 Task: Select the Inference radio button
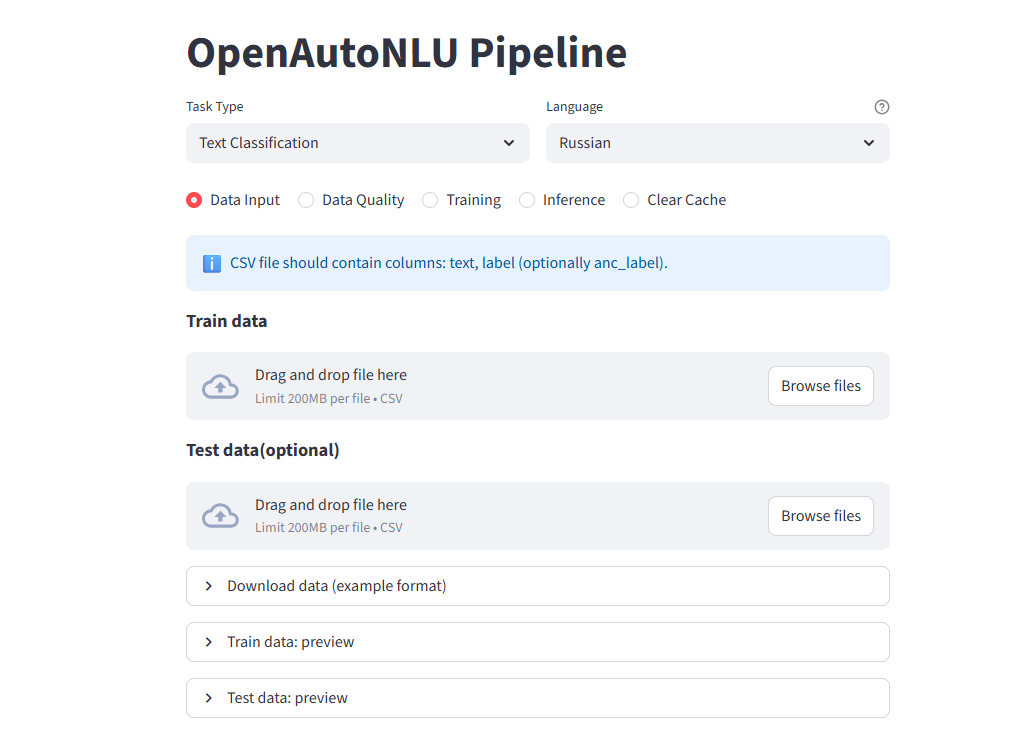[527, 200]
